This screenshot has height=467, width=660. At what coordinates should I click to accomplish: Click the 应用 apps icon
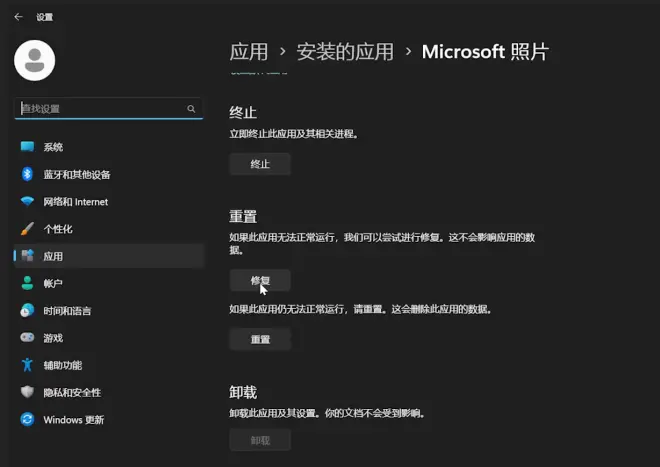(x=27, y=256)
